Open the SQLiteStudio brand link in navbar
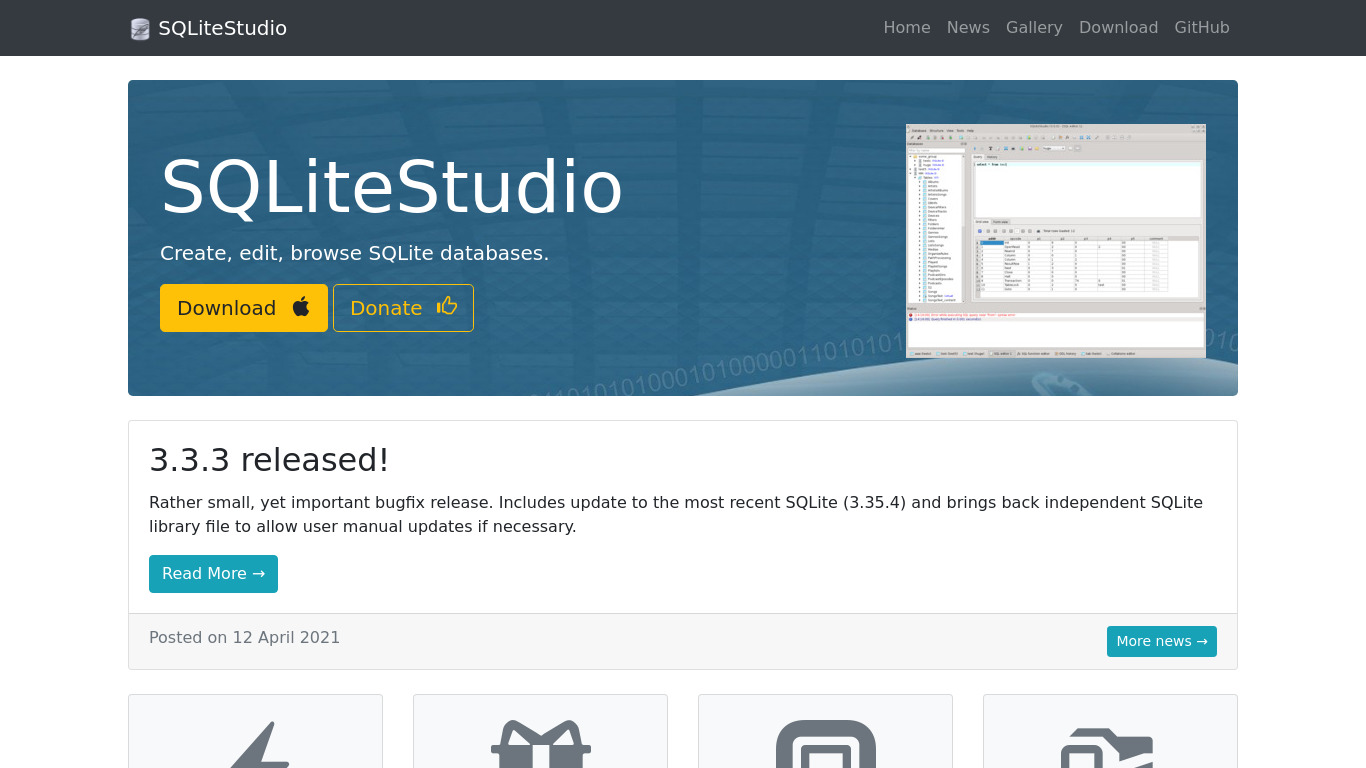This screenshot has width=1366, height=768. pyautogui.click(x=208, y=28)
